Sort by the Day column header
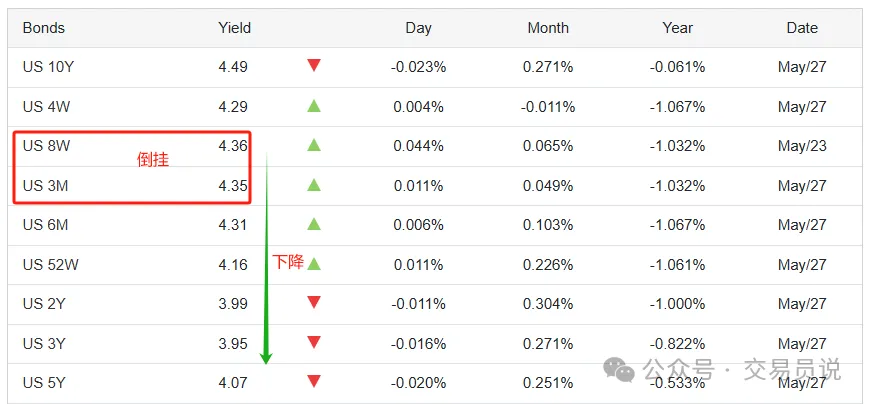This screenshot has width=869, height=404. coord(418,28)
